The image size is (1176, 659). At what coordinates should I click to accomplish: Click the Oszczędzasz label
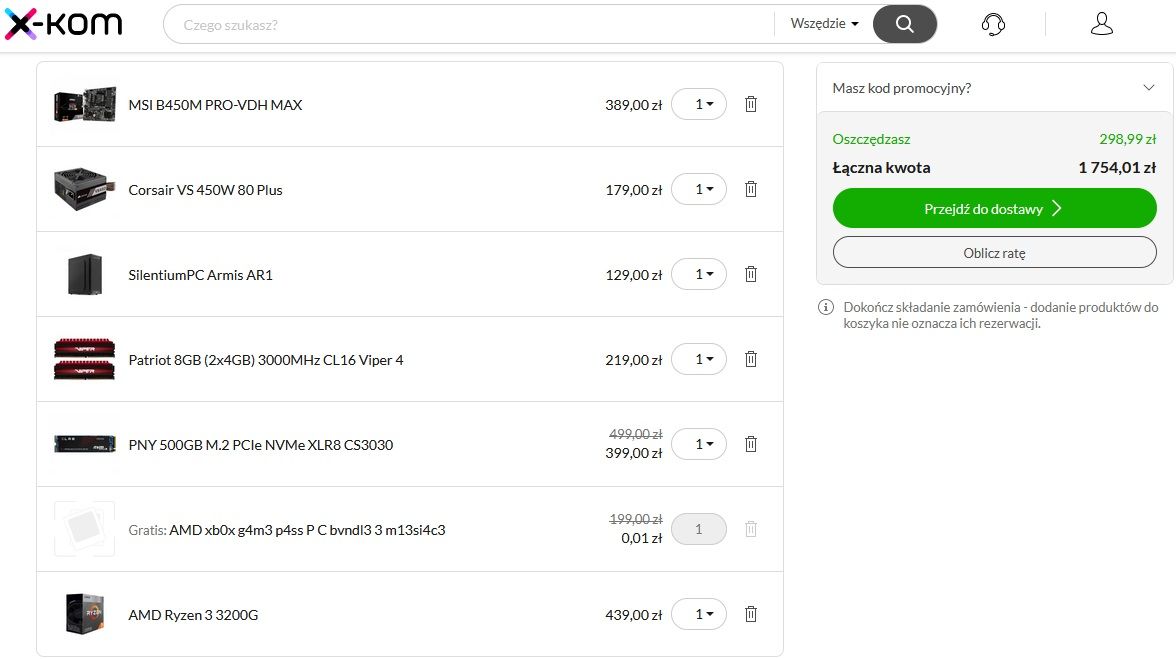pos(872,139)
